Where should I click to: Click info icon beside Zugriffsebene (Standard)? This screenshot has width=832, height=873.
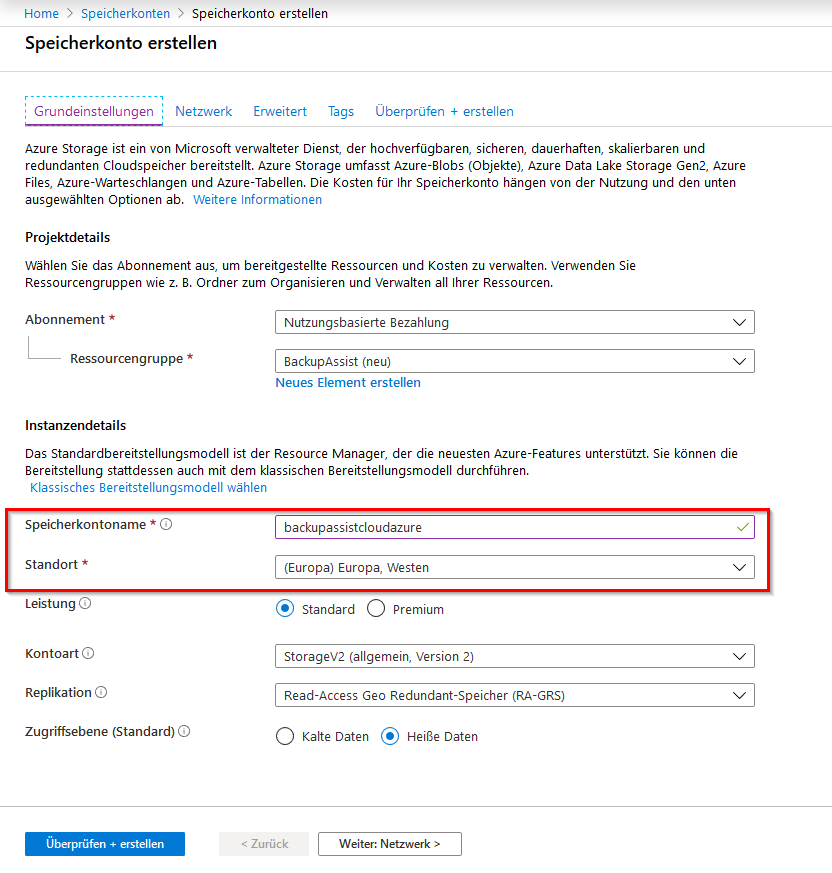point(184,731)
